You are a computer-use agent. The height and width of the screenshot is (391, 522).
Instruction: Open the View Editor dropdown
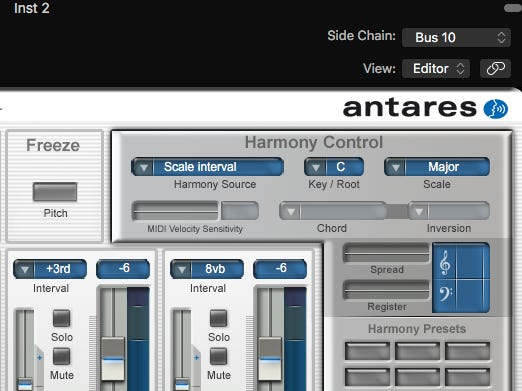click(436, 68)
